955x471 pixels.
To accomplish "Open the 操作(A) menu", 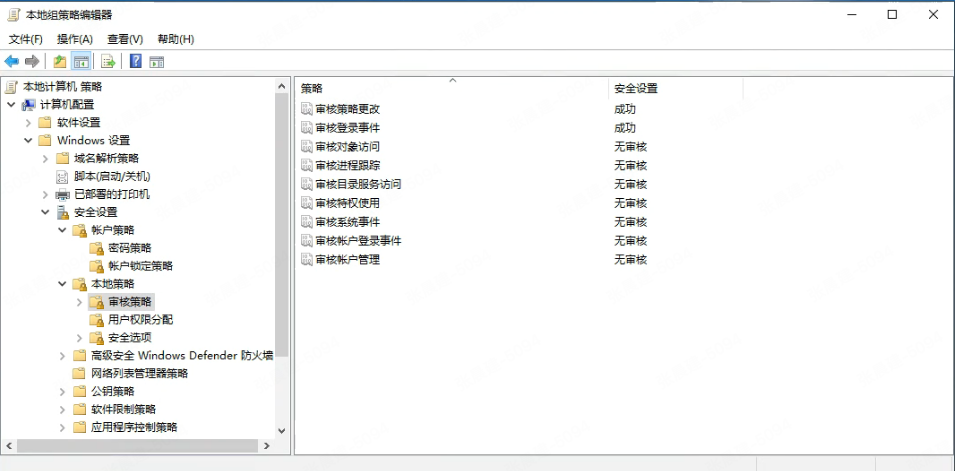I will (75, 39).
